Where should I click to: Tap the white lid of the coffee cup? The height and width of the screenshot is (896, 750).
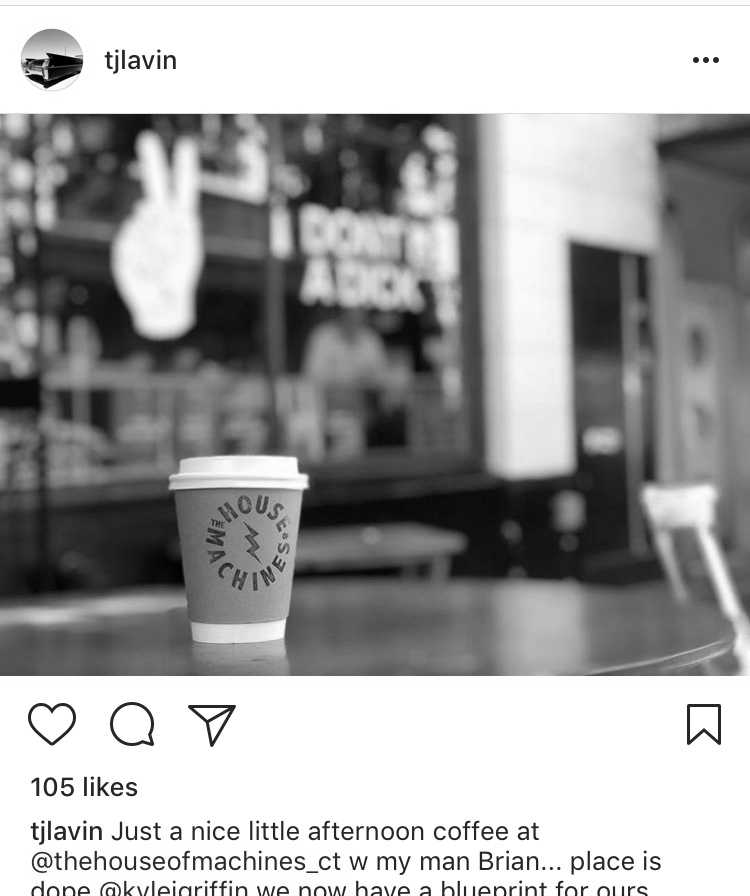(x=238, y=473)
